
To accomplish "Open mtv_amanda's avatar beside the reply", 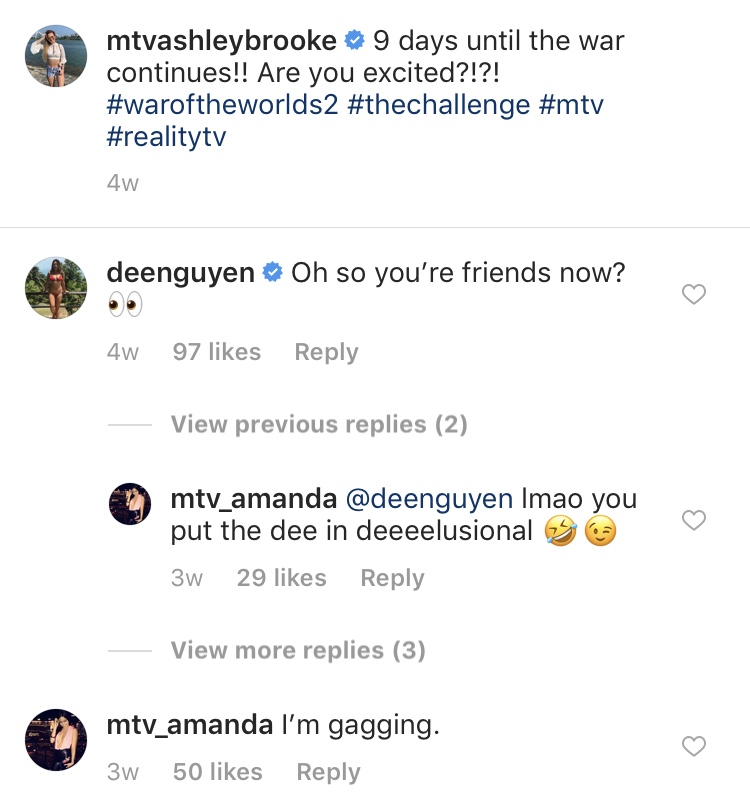I will 130,504.
